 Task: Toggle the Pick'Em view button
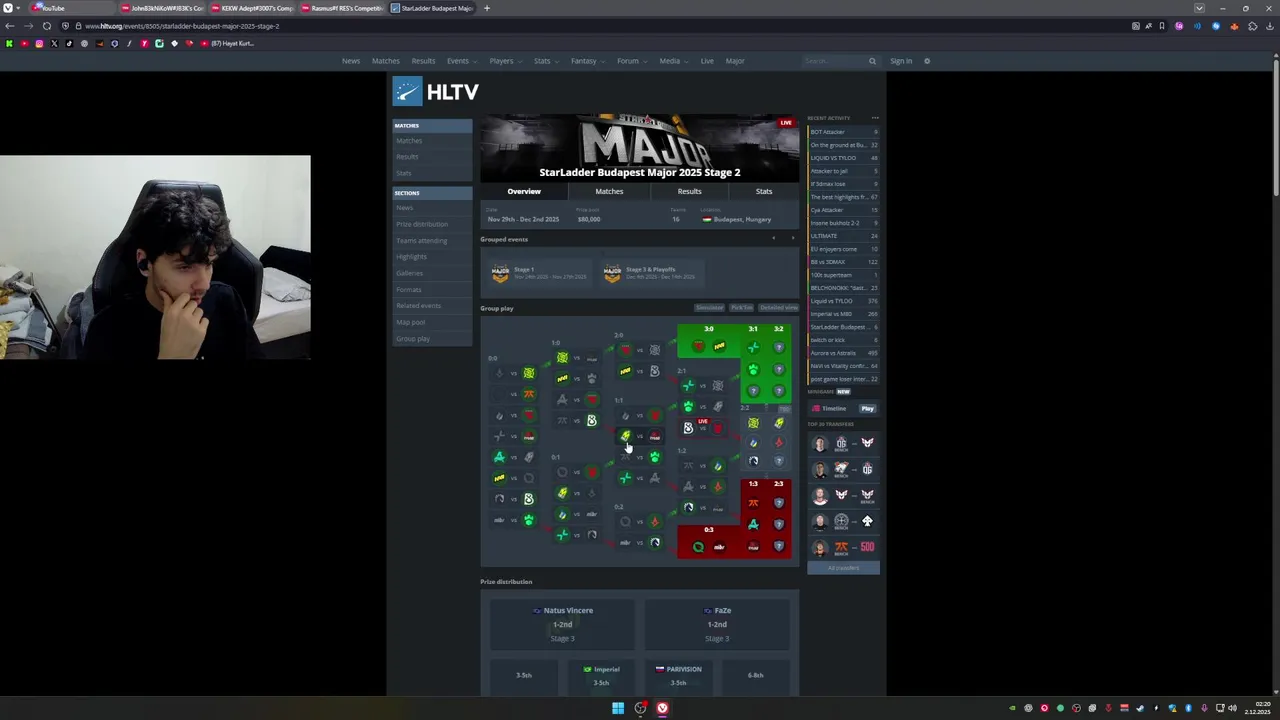click(x=741, y=308)
